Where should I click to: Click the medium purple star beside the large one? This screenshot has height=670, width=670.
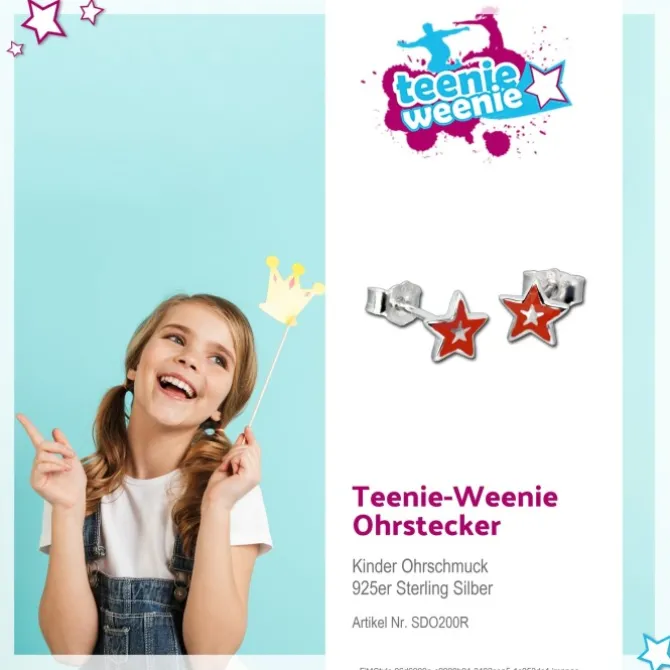click(x=91, y=12)
